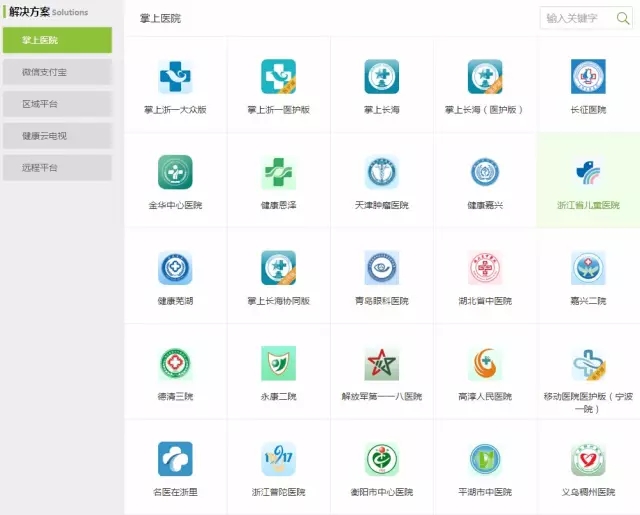
Task: Click the 掌上浙一大众版 label text
Action: pos(175,110)
